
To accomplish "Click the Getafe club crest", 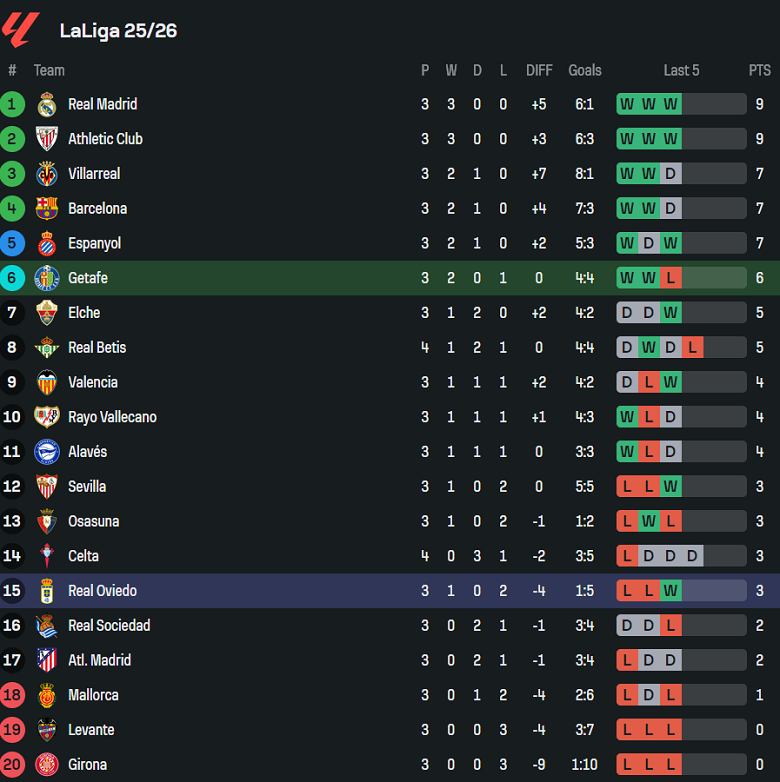I will (x=46, y=278).
